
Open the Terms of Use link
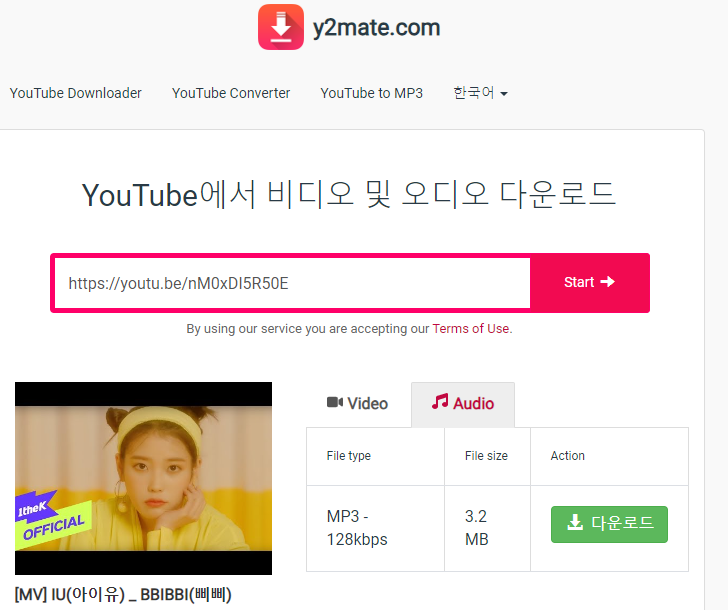pos(471,329)
